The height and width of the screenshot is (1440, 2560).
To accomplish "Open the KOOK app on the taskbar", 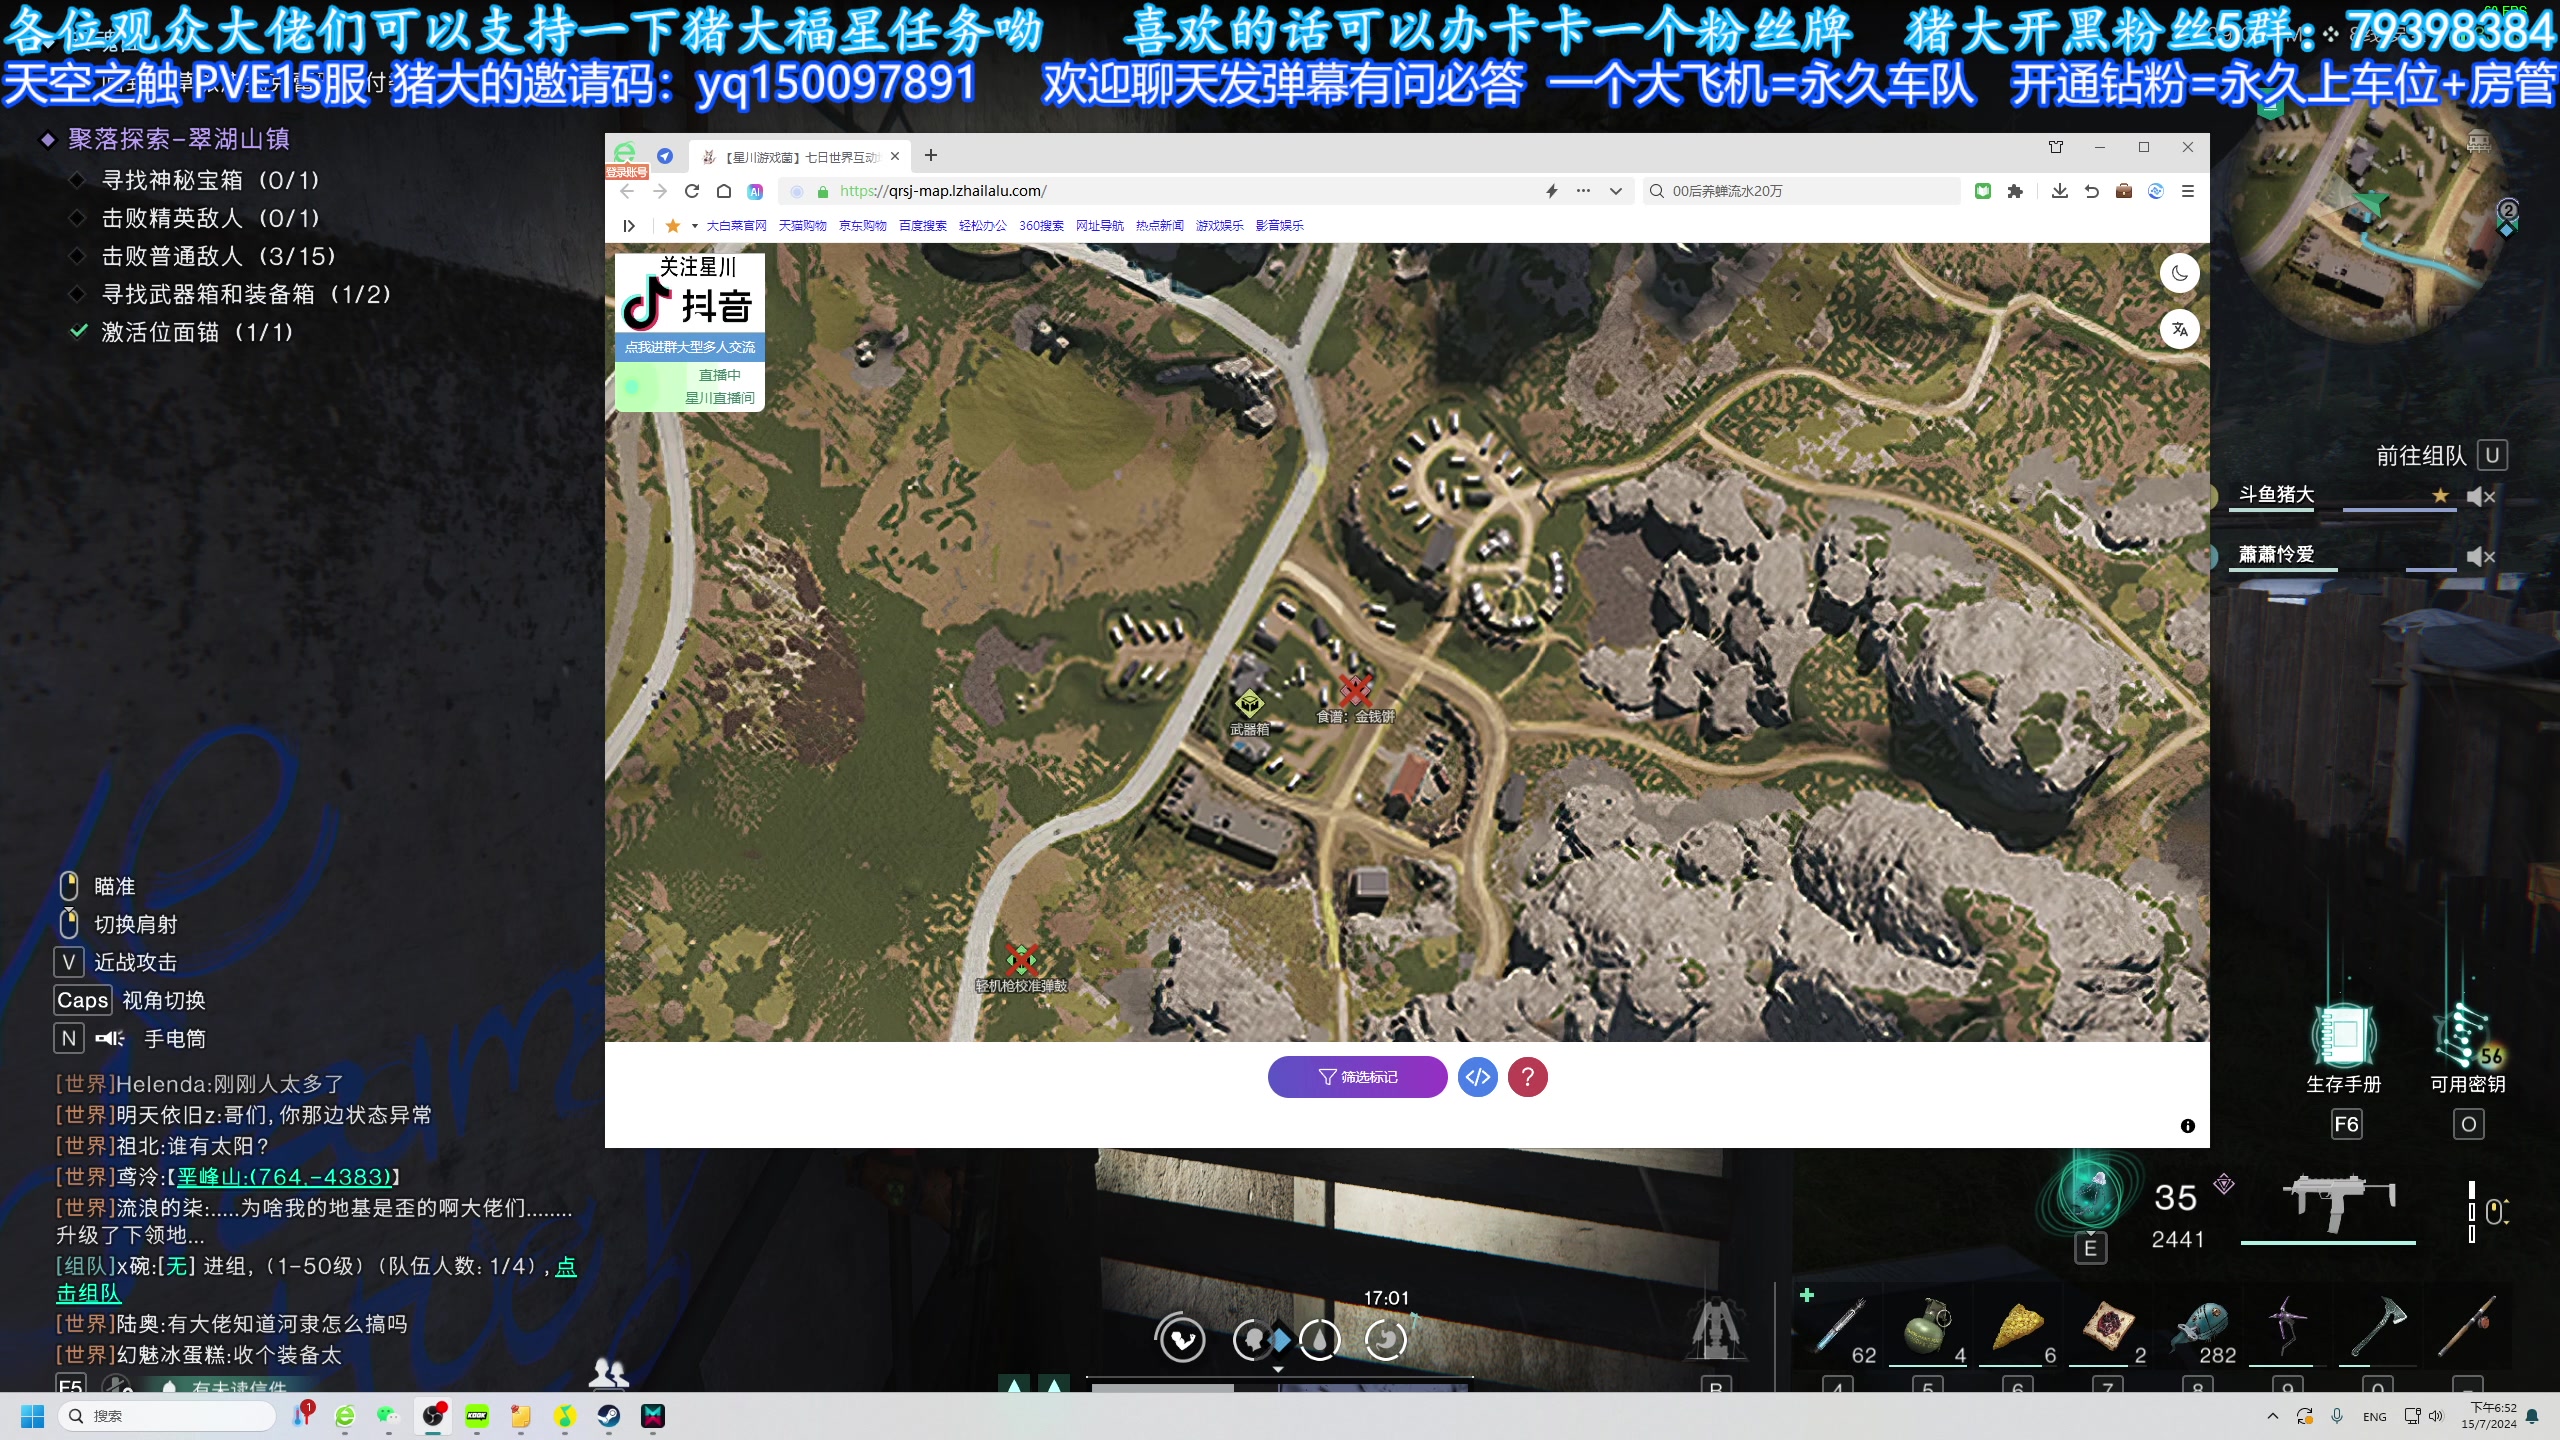I will click(x=477, y=1416).
